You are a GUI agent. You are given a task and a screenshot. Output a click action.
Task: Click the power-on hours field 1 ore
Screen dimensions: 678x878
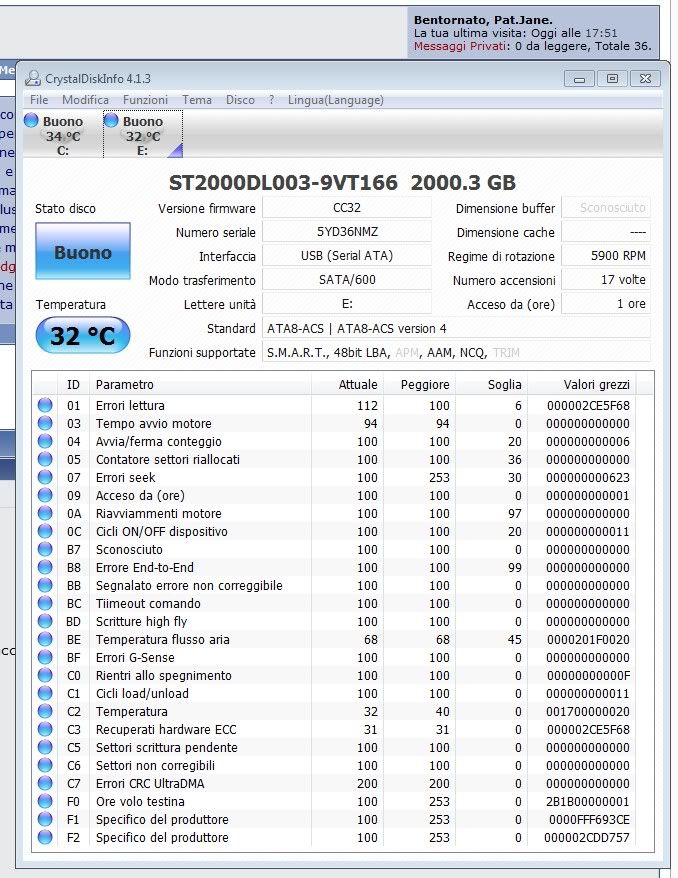point(606,304)
